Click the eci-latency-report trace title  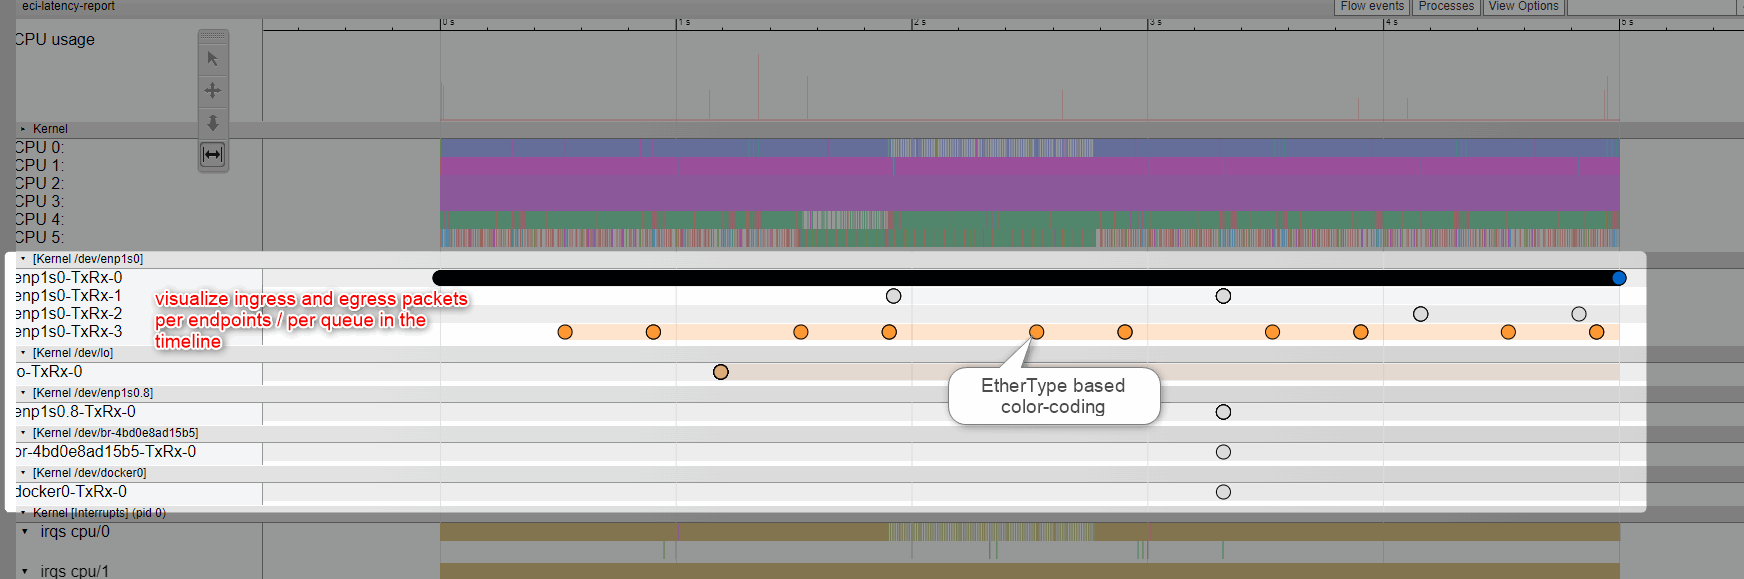[68, 6]
